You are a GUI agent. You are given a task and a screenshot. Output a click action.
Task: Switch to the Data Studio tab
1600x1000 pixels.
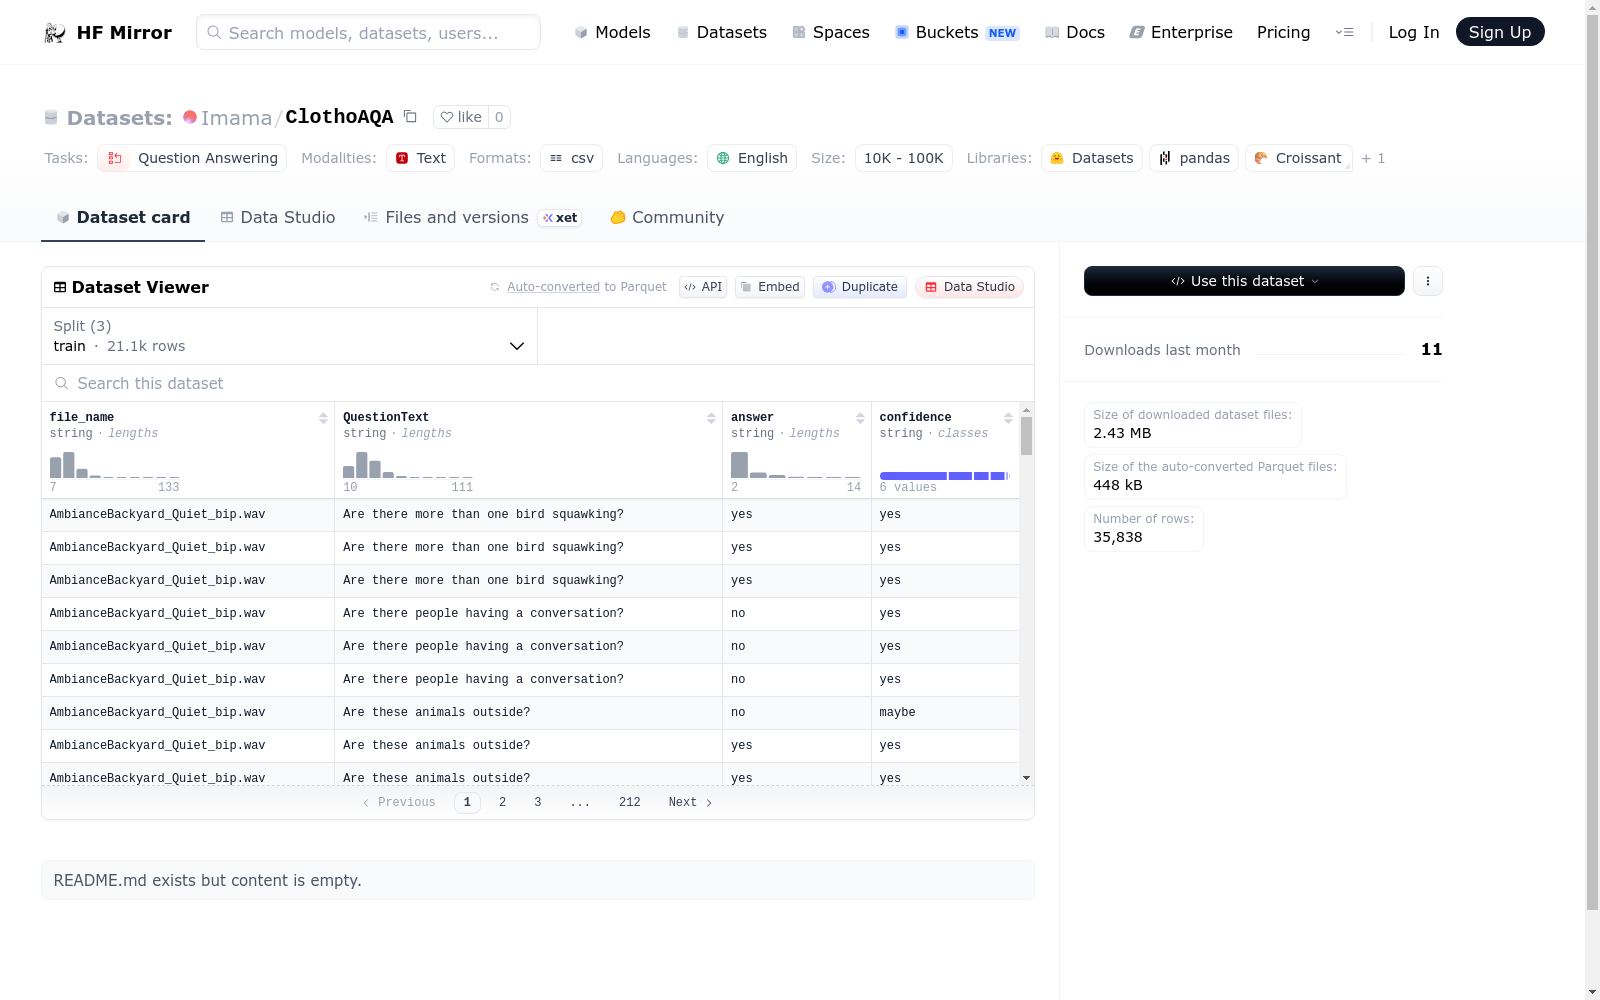277,217
